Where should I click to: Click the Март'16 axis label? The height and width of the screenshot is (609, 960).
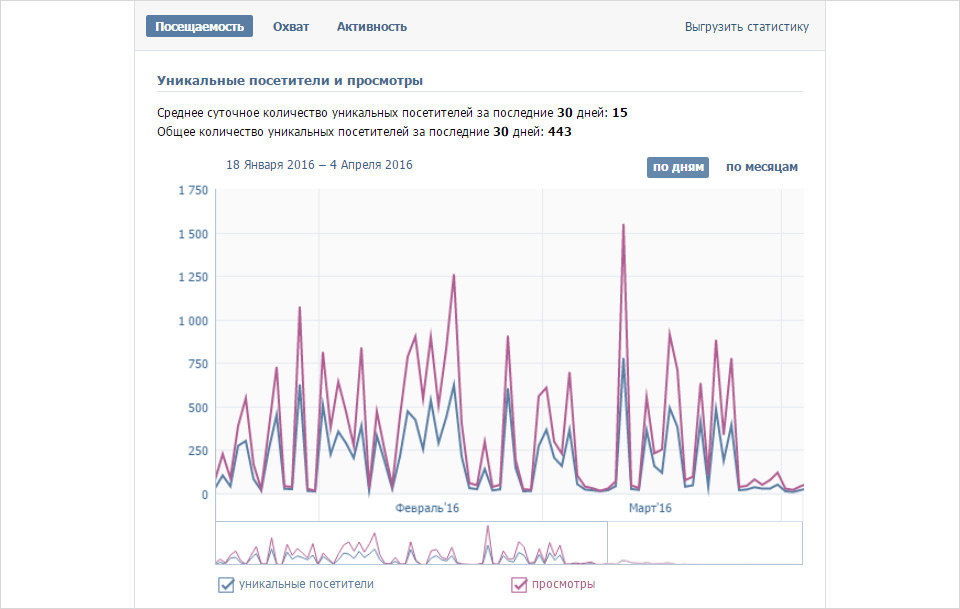click(650, 508)
